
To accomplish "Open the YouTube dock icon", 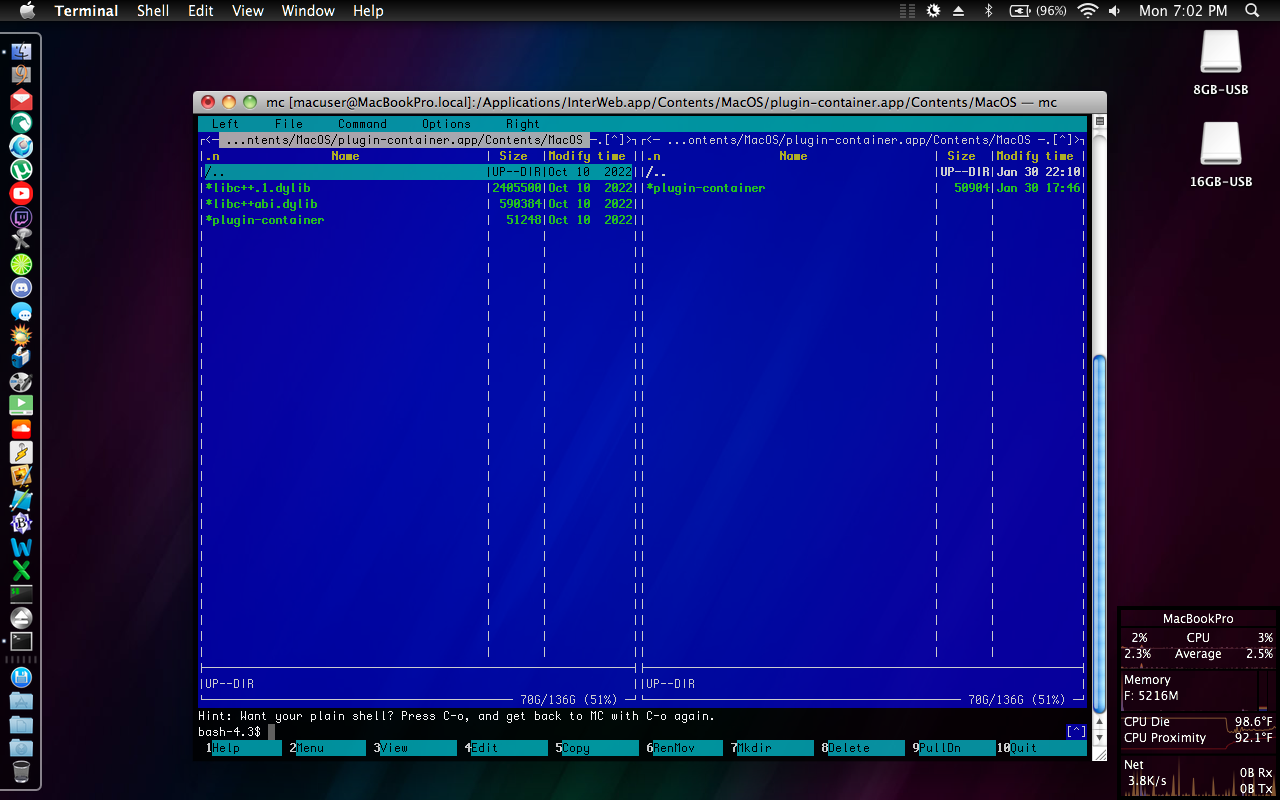I will click(x=21, y=194).
